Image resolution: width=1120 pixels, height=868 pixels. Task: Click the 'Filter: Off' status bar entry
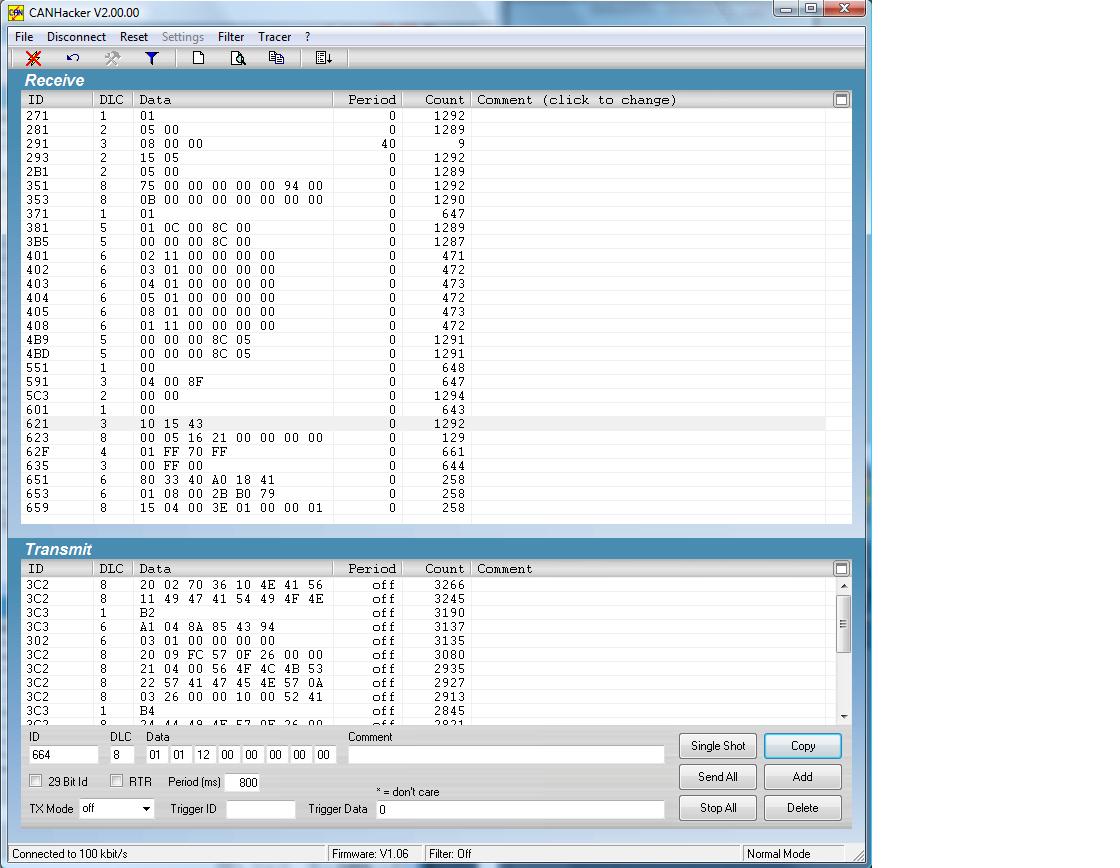click(x=450, y=854)
